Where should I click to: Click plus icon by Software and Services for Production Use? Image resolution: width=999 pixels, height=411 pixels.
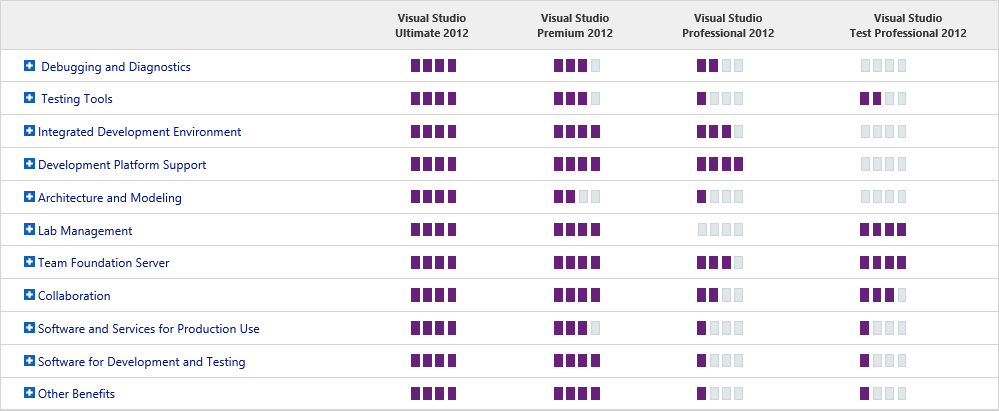pos(29,328)
